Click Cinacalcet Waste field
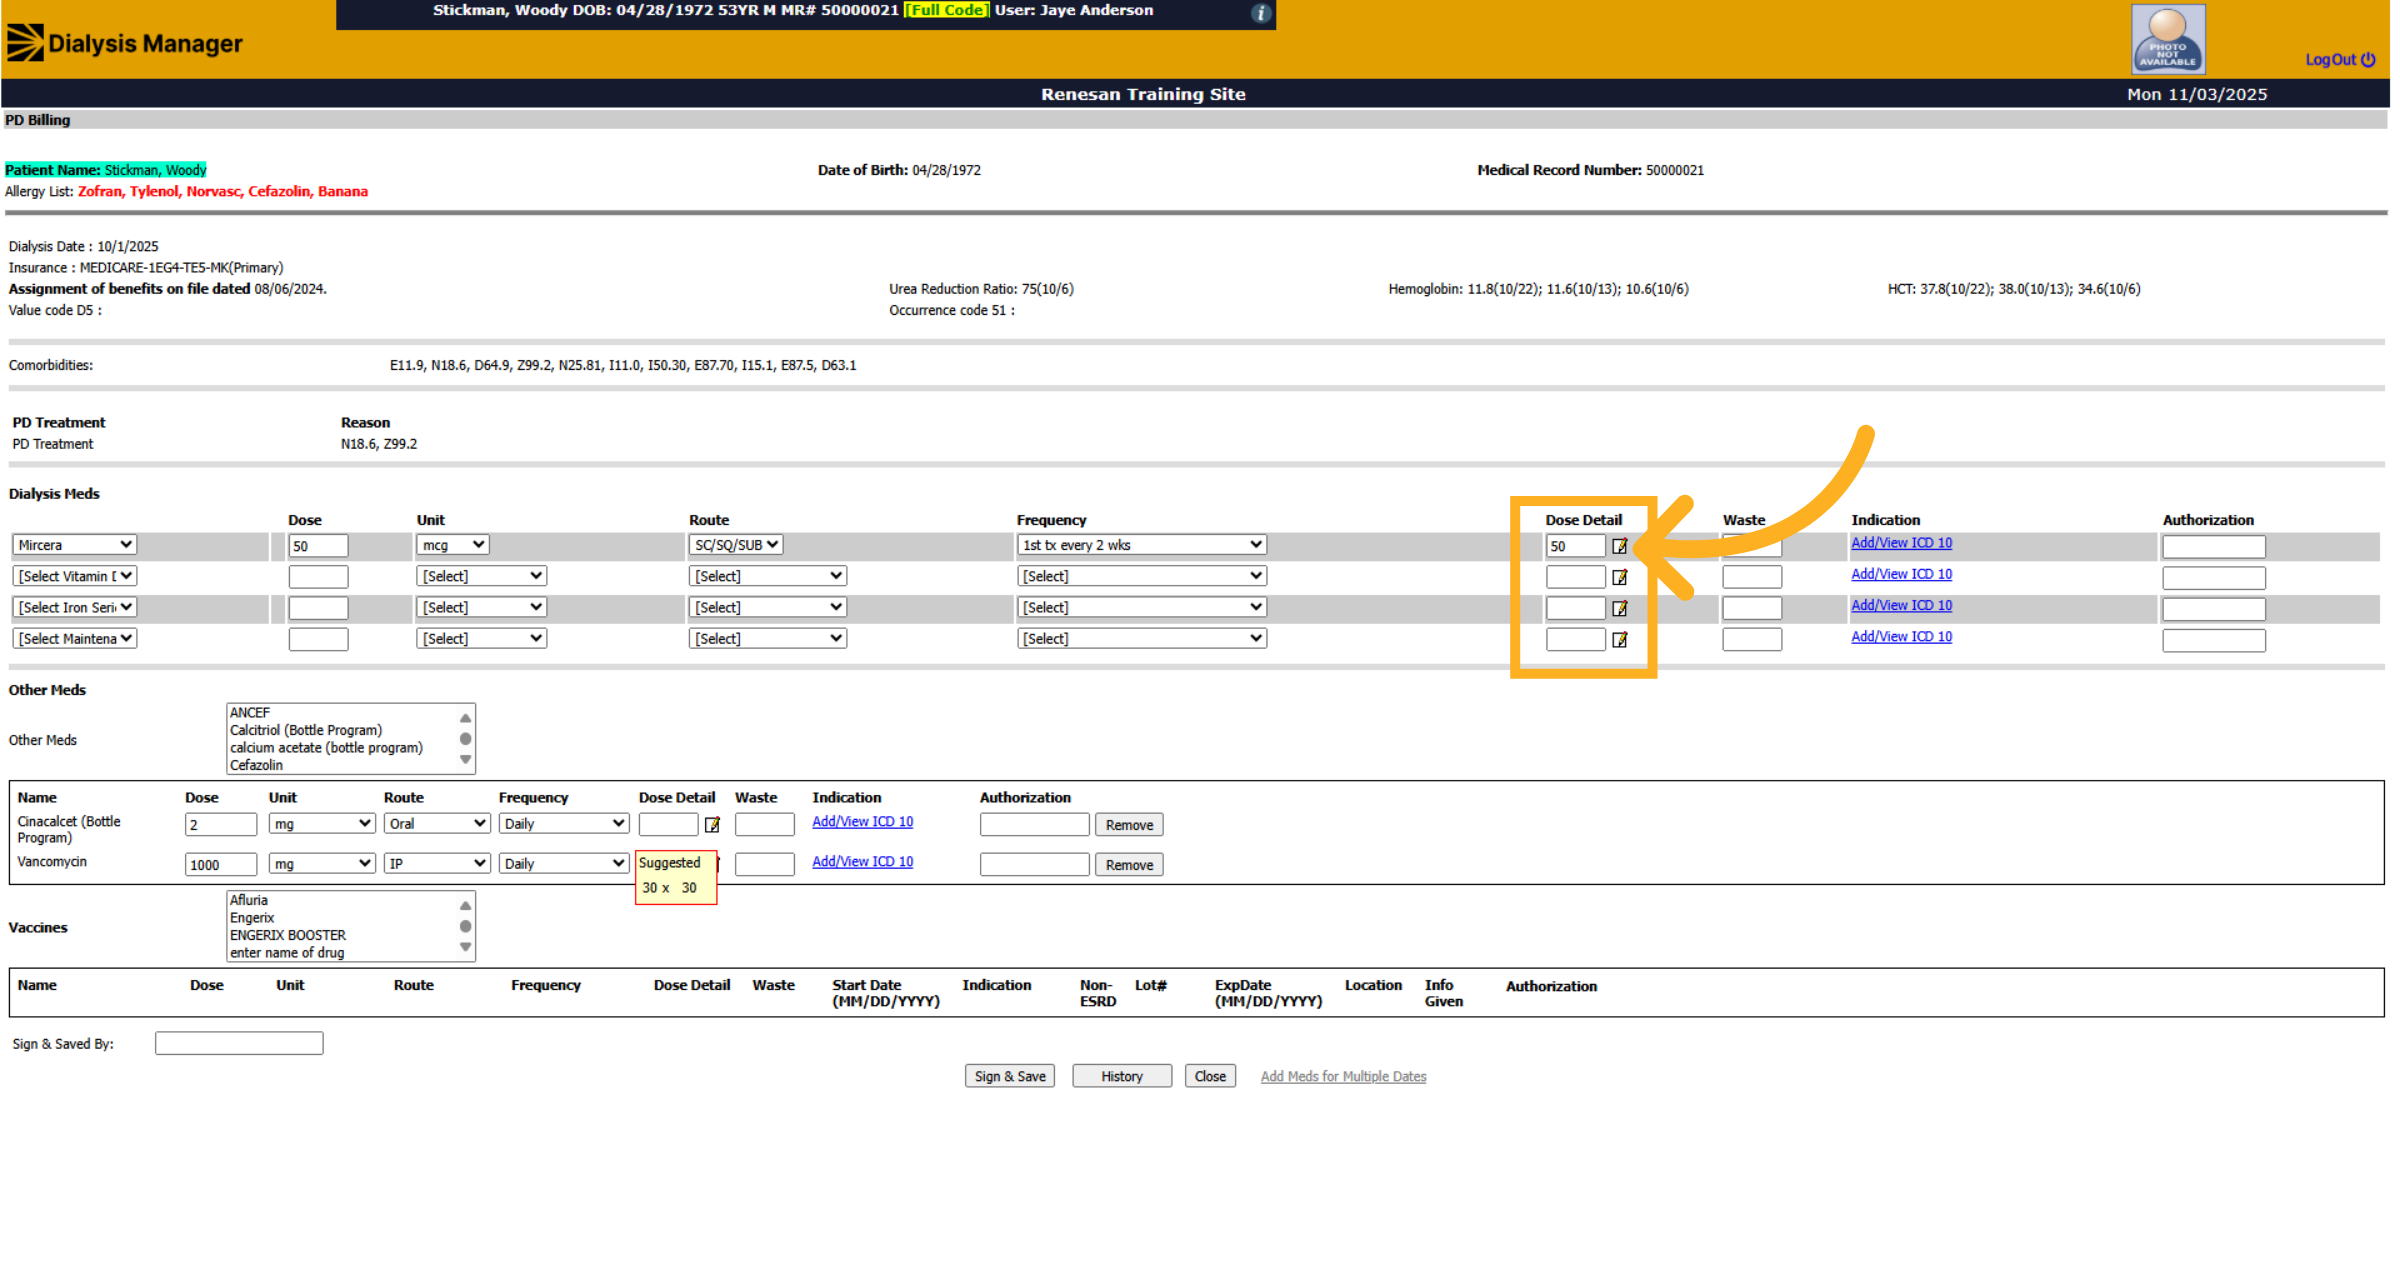Screen dimensions: 2400x1280 (x=765, y=824)
